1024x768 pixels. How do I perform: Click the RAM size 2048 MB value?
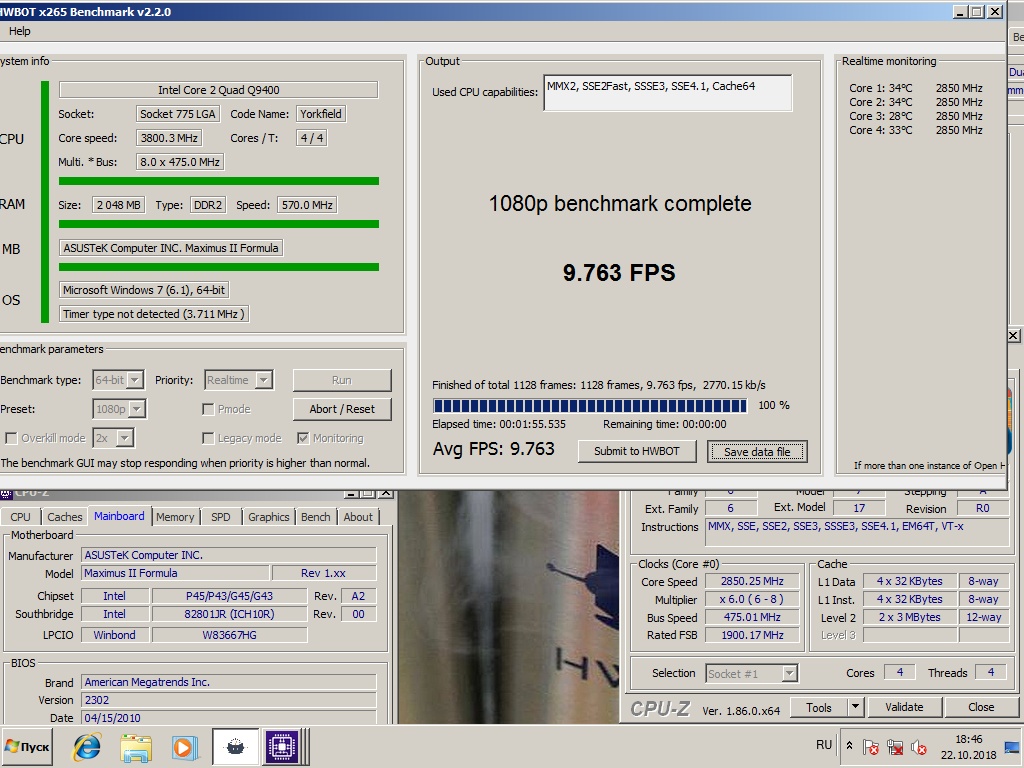(x=118, y=205)
